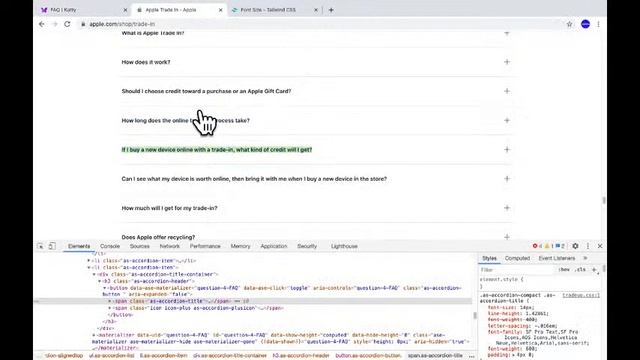Image resolution: width=640 pixels, height=360 pixels.
Task: Select the DevTools Network tab
Action: pos(169,246)
